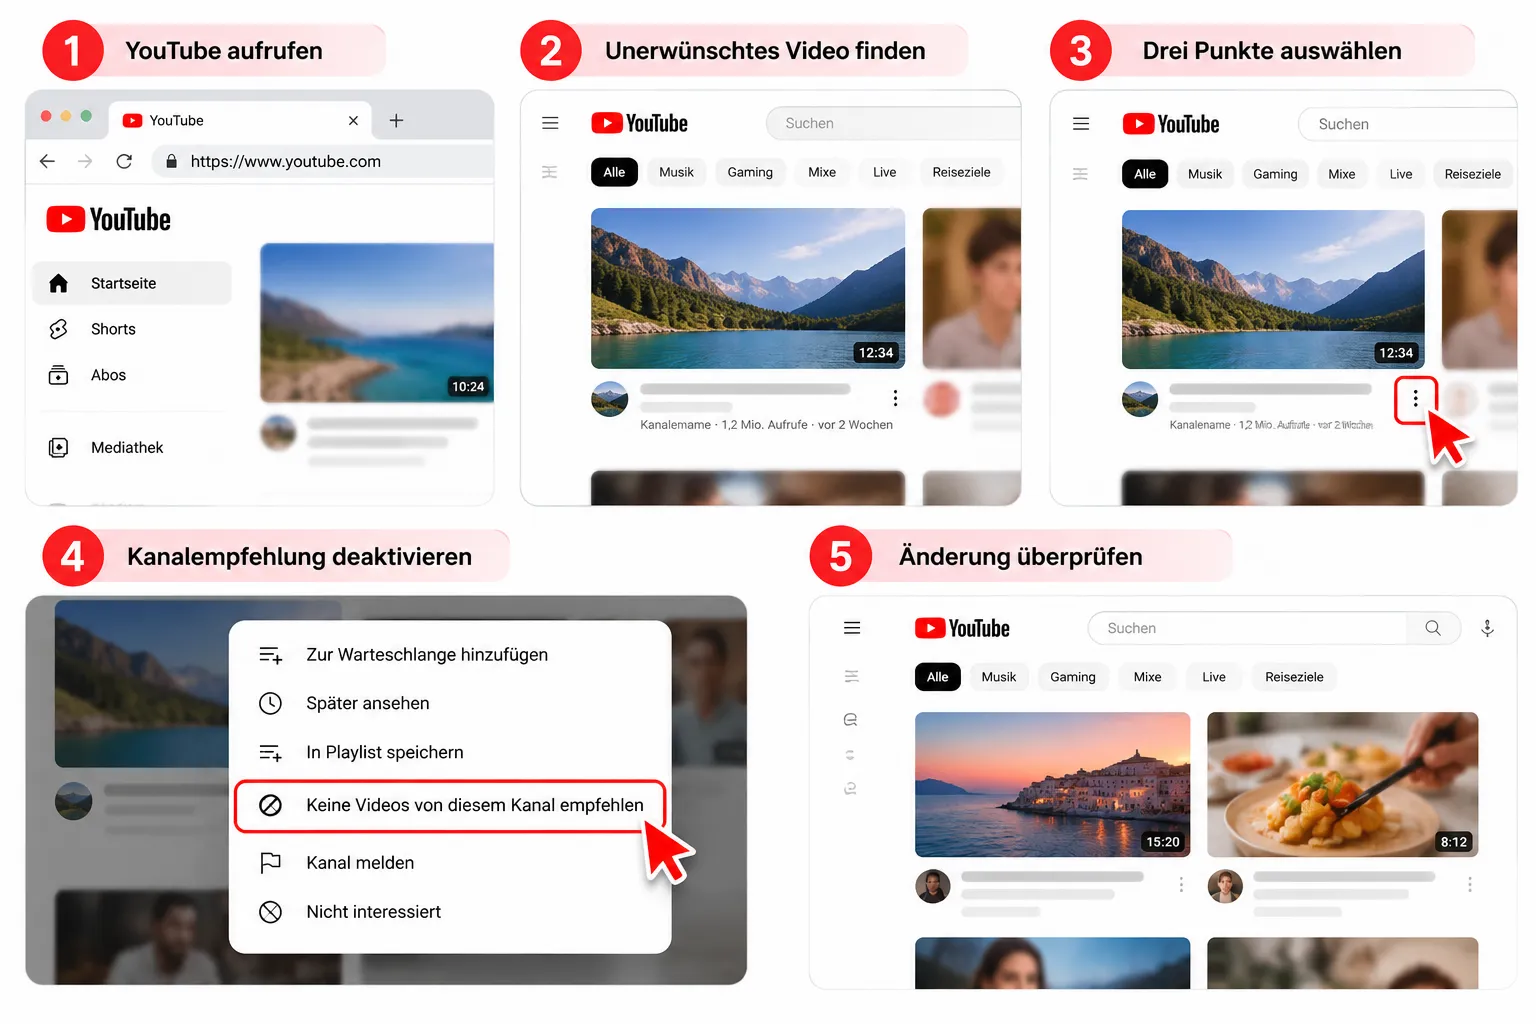The width and height of the screenshot is (1536, 1024).
Task: Play the coastal town video lasting 15:20
Action: click(1053, 785)
